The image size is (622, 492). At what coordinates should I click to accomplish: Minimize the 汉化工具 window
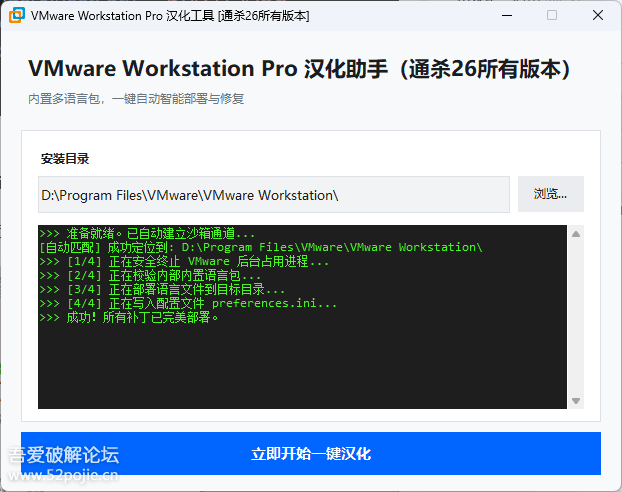[507, 15]
